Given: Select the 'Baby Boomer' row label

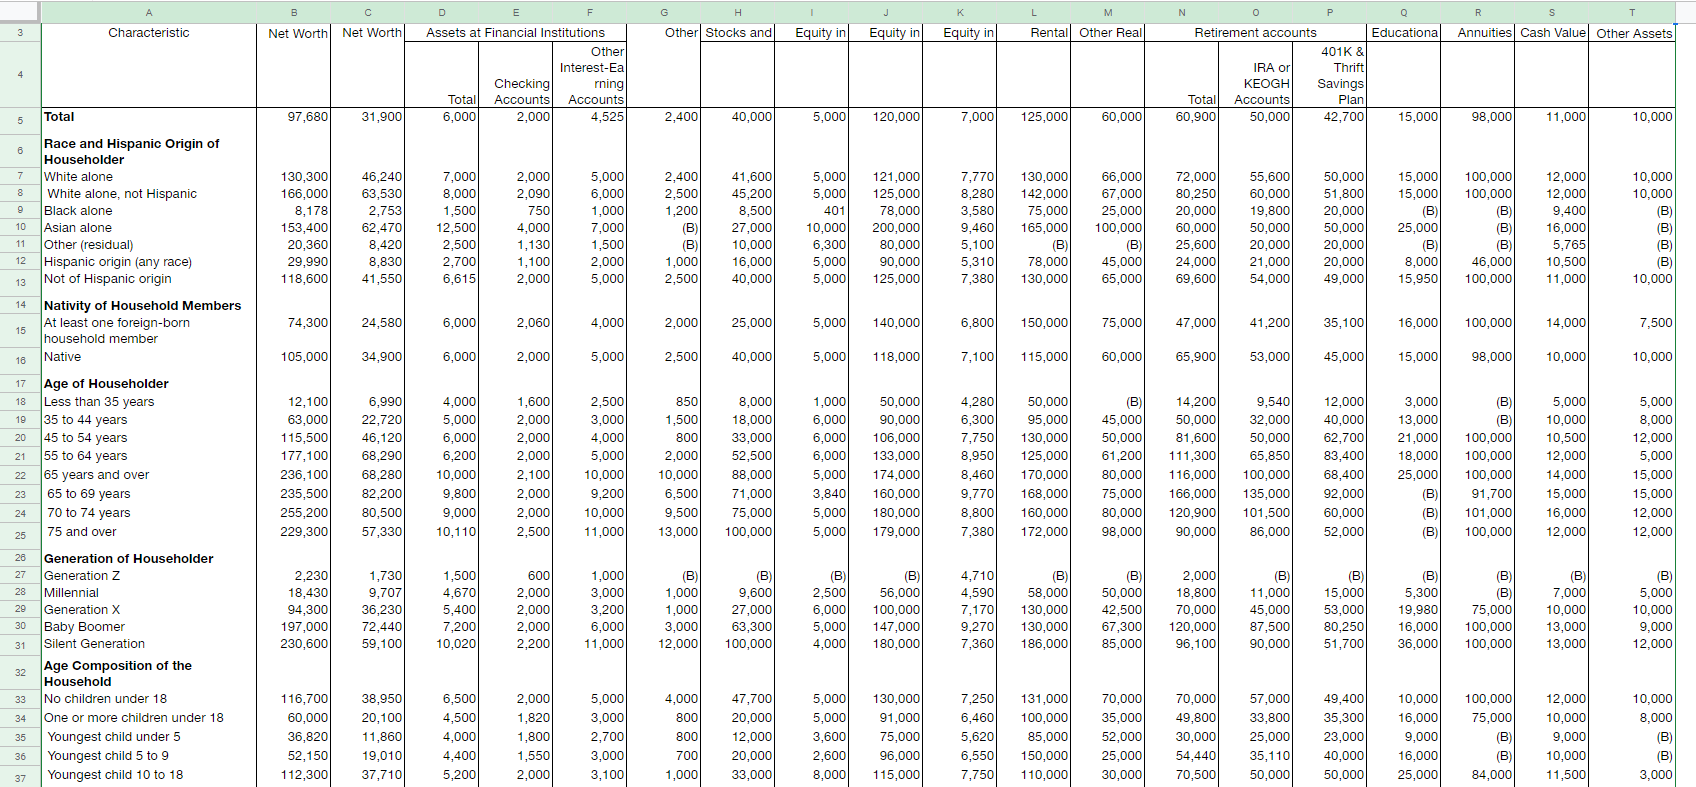Looking at the screenshot, I should tap(149, 627).
